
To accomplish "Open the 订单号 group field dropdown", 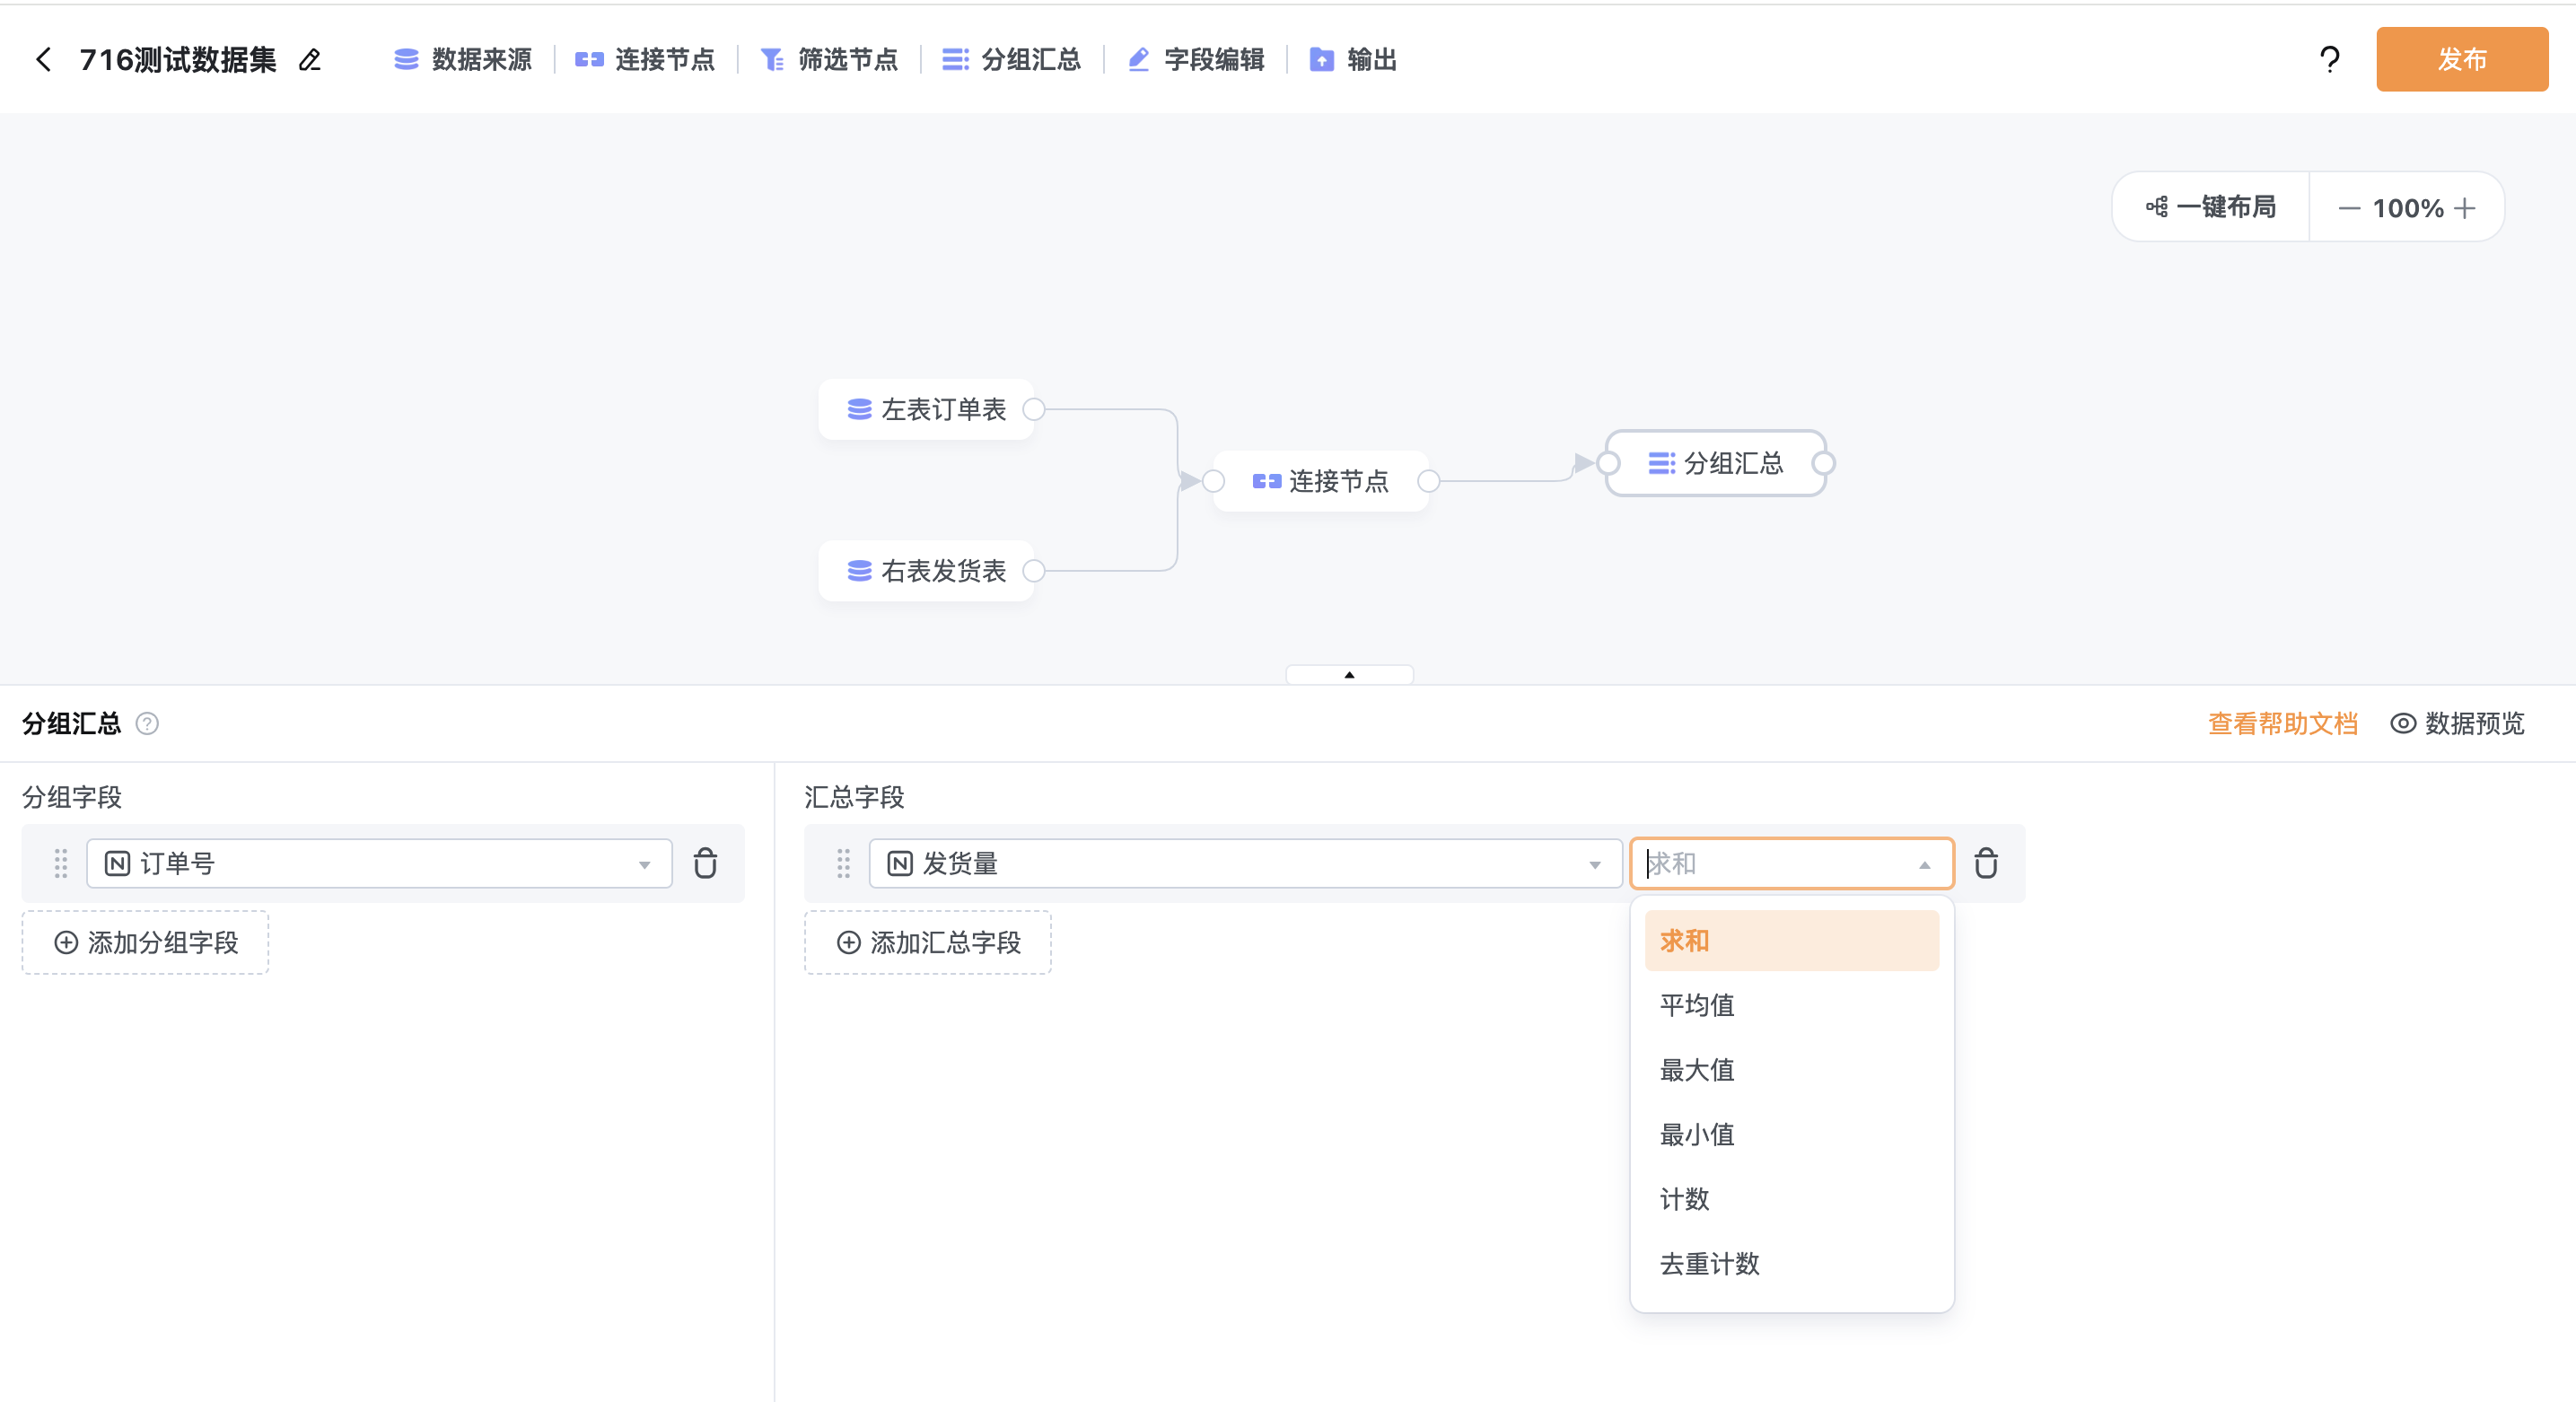I will coord(379,863).
